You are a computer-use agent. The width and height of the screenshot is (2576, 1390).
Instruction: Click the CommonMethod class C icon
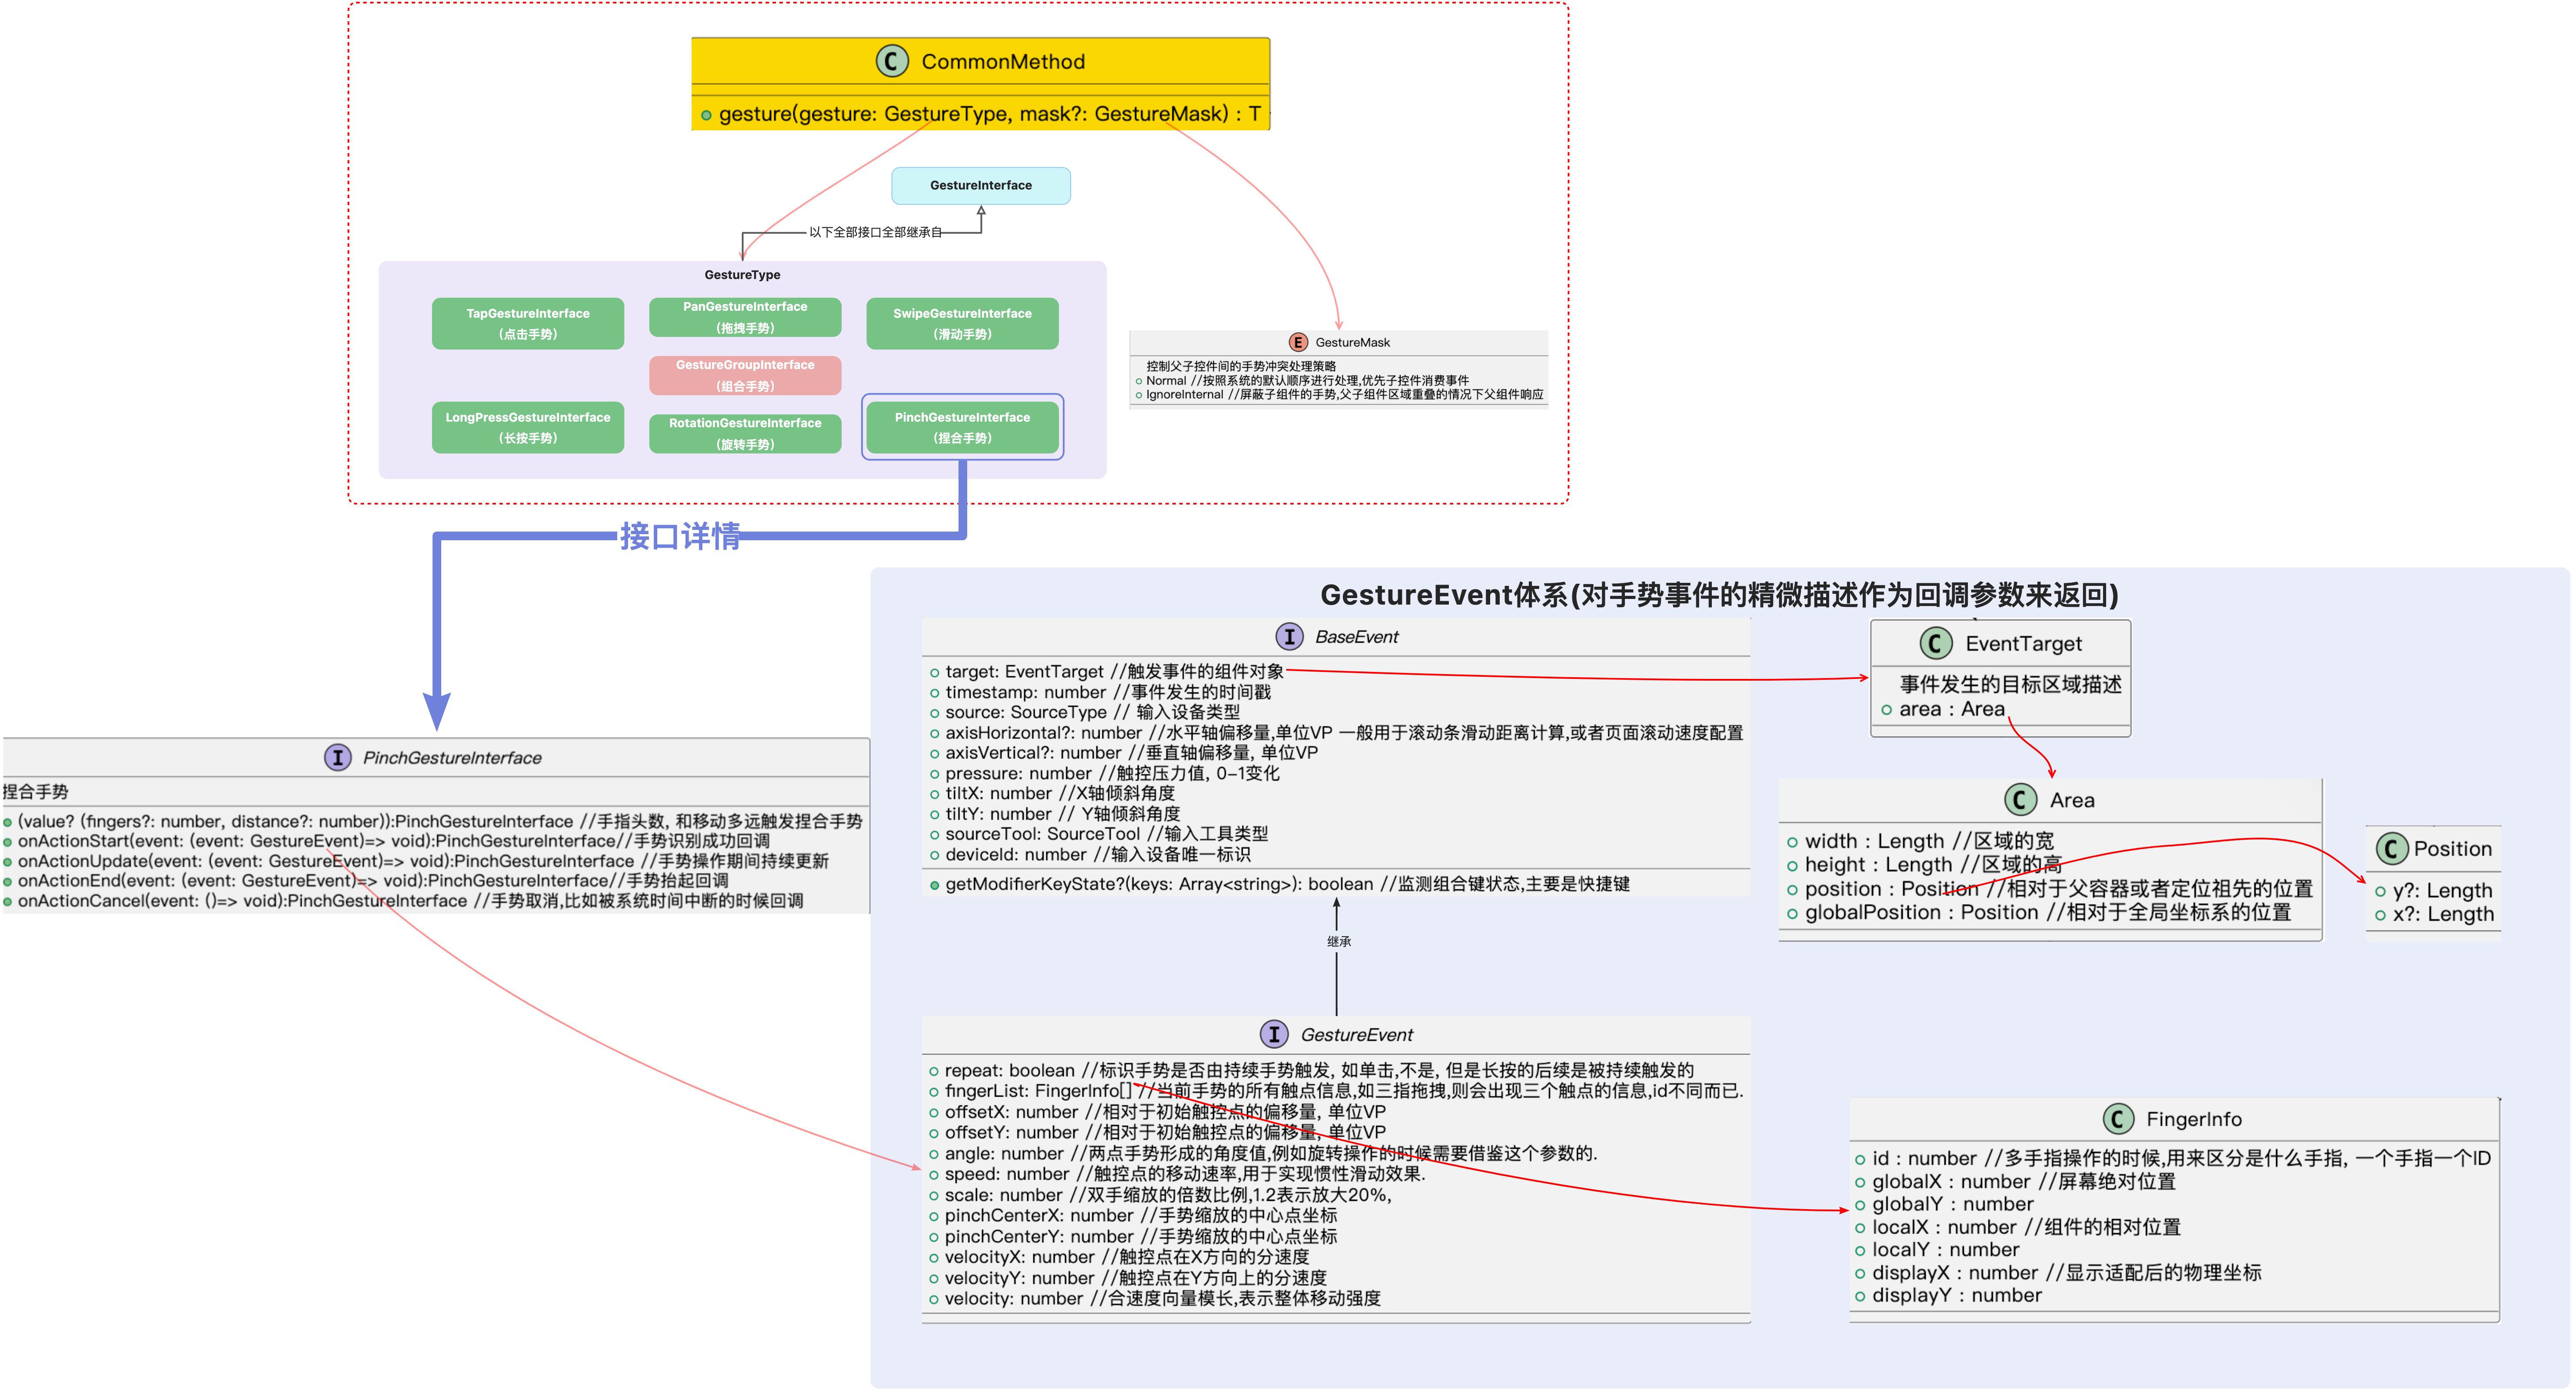891,61
